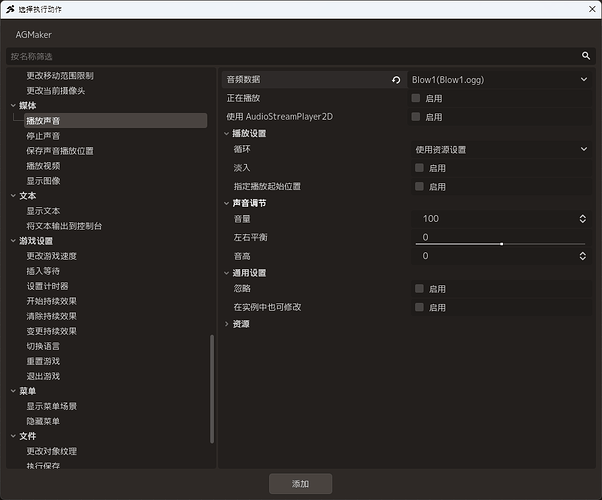Click the 添加 button
This screenshot has width=602, height=500.
[300, 484]
